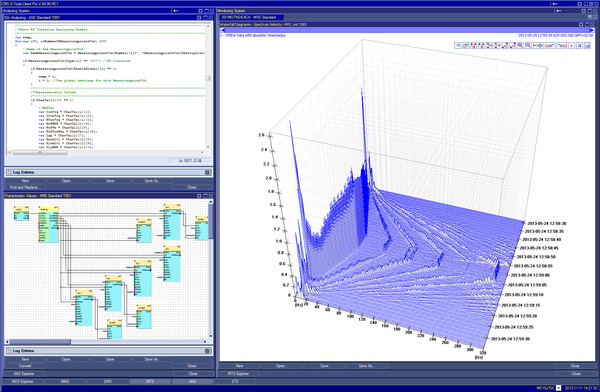
Task: Click the horizontal scrollbar of the code editor
Action: [106, 152]
